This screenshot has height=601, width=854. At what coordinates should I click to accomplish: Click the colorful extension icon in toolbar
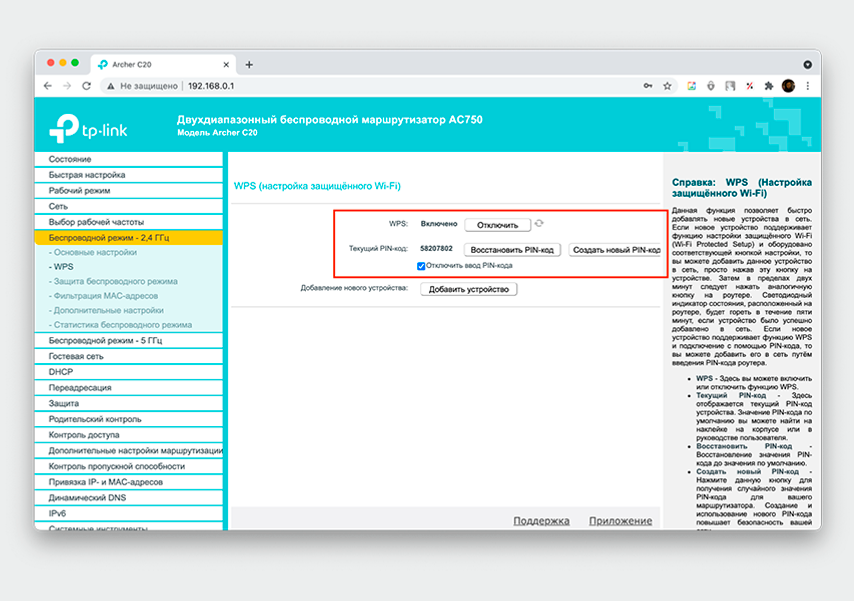click(x=691, y=86)
